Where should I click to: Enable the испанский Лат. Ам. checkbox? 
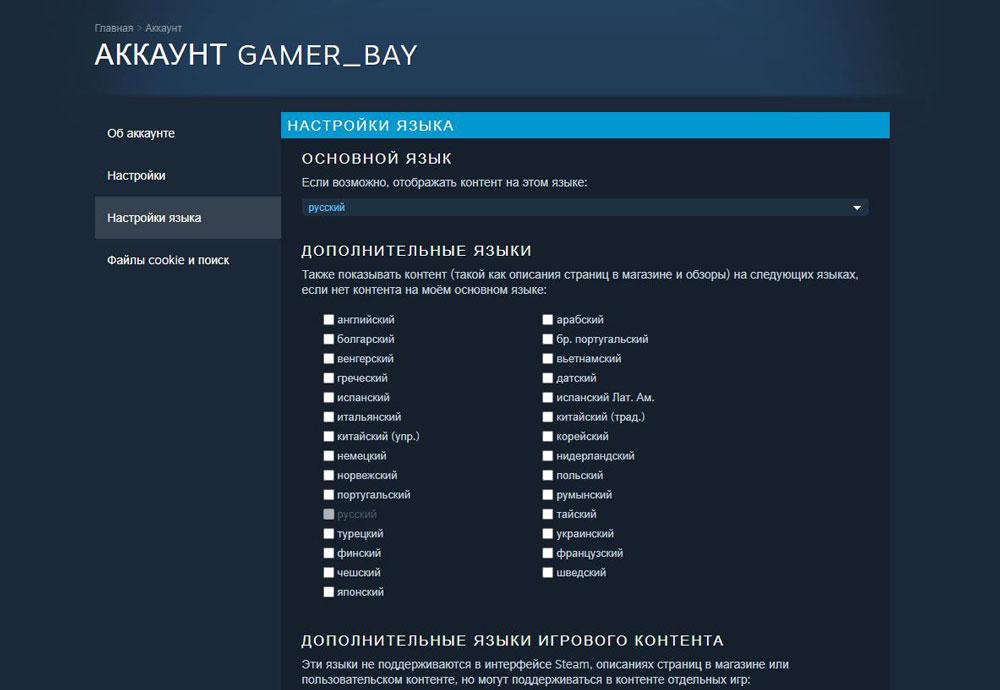coord(548,398)
